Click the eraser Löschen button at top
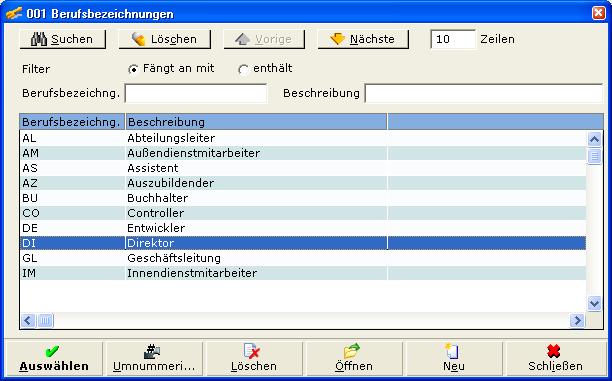 [x=165, y=39]
